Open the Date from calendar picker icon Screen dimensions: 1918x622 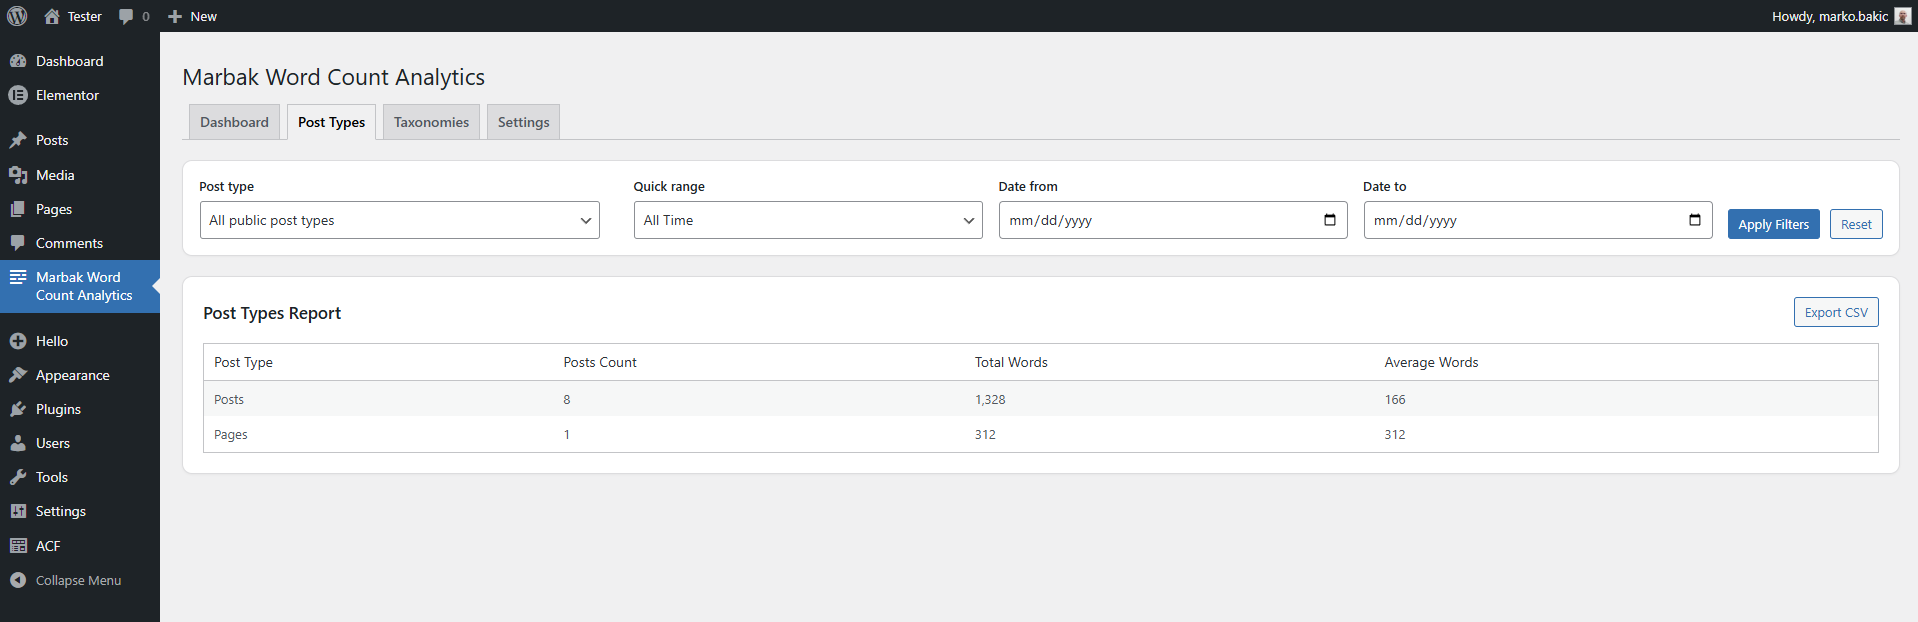coord(1330,220)
